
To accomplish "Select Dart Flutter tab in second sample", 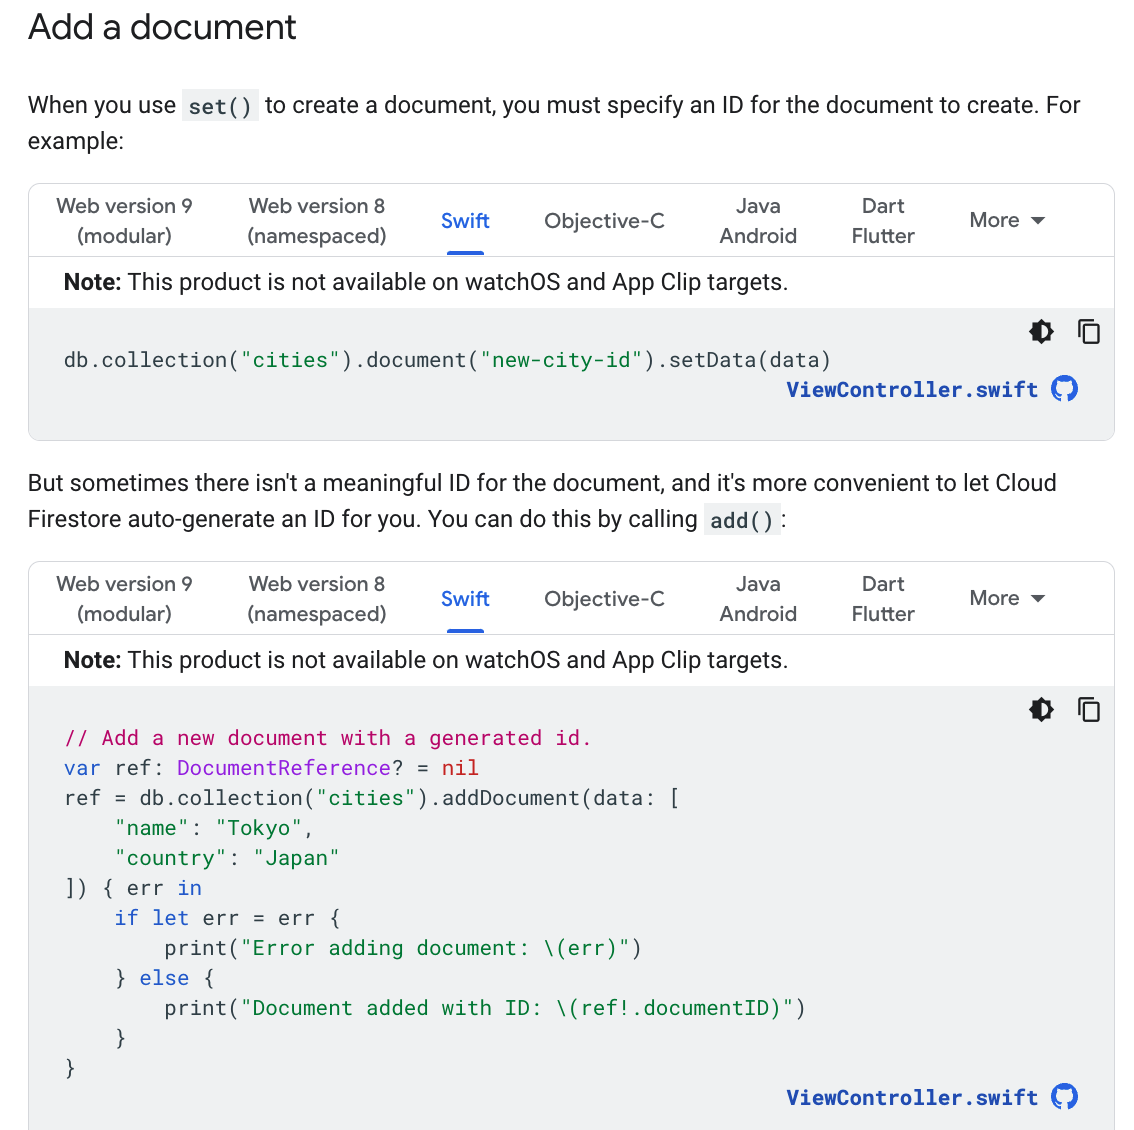I will (883, 599).
